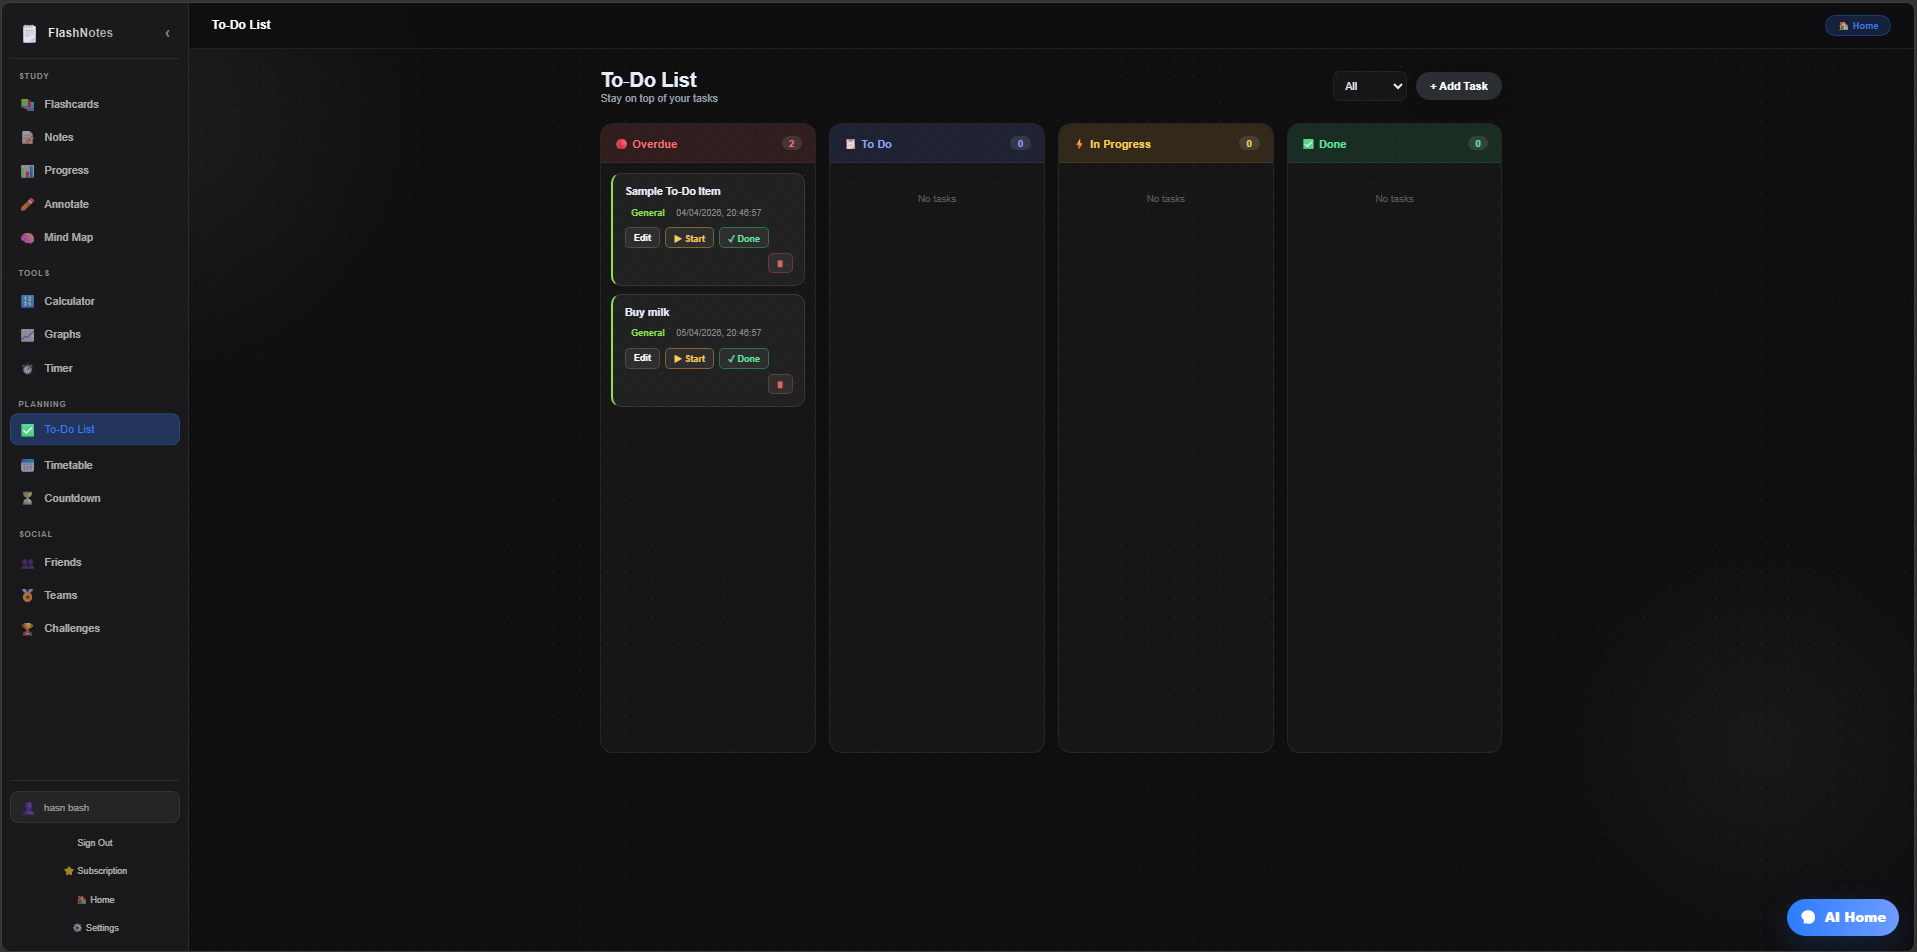Go to Timetable in Planning
This screenshot has width=1917, height=952.
[x=68, y=466]
